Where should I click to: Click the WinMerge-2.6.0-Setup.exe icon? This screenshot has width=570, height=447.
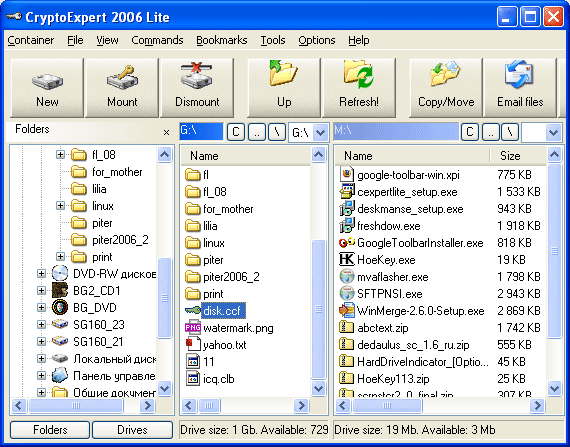(x=346, y=310)
